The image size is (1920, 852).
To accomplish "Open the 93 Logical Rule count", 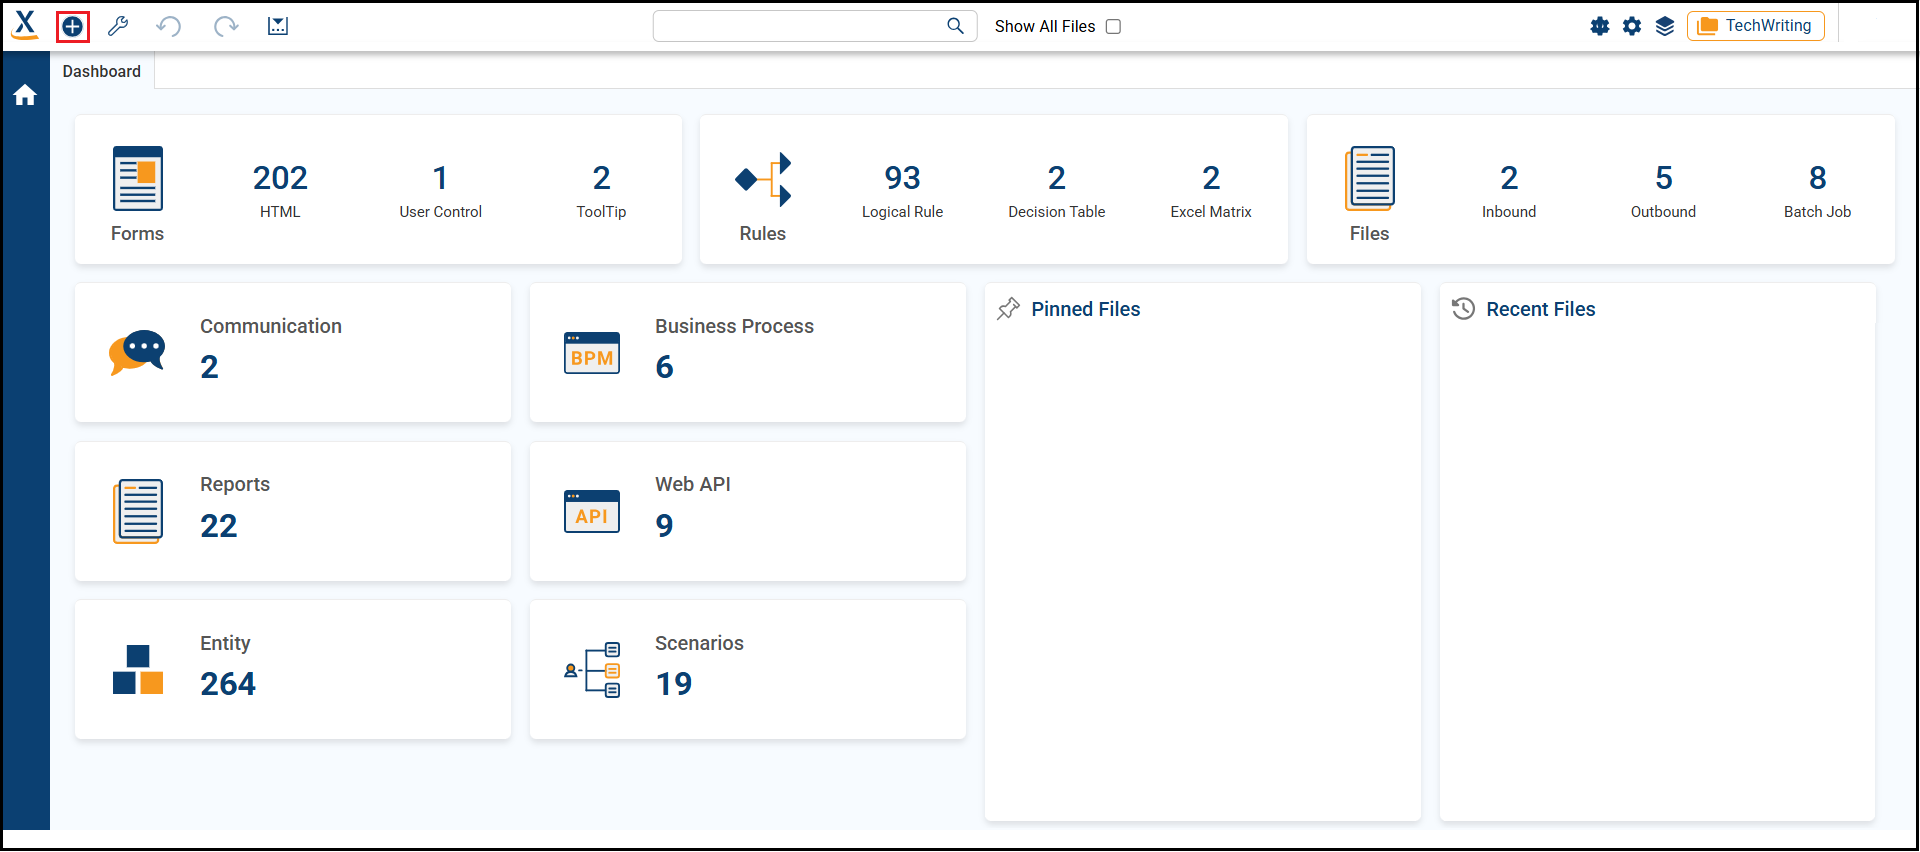I will (902, 190).
